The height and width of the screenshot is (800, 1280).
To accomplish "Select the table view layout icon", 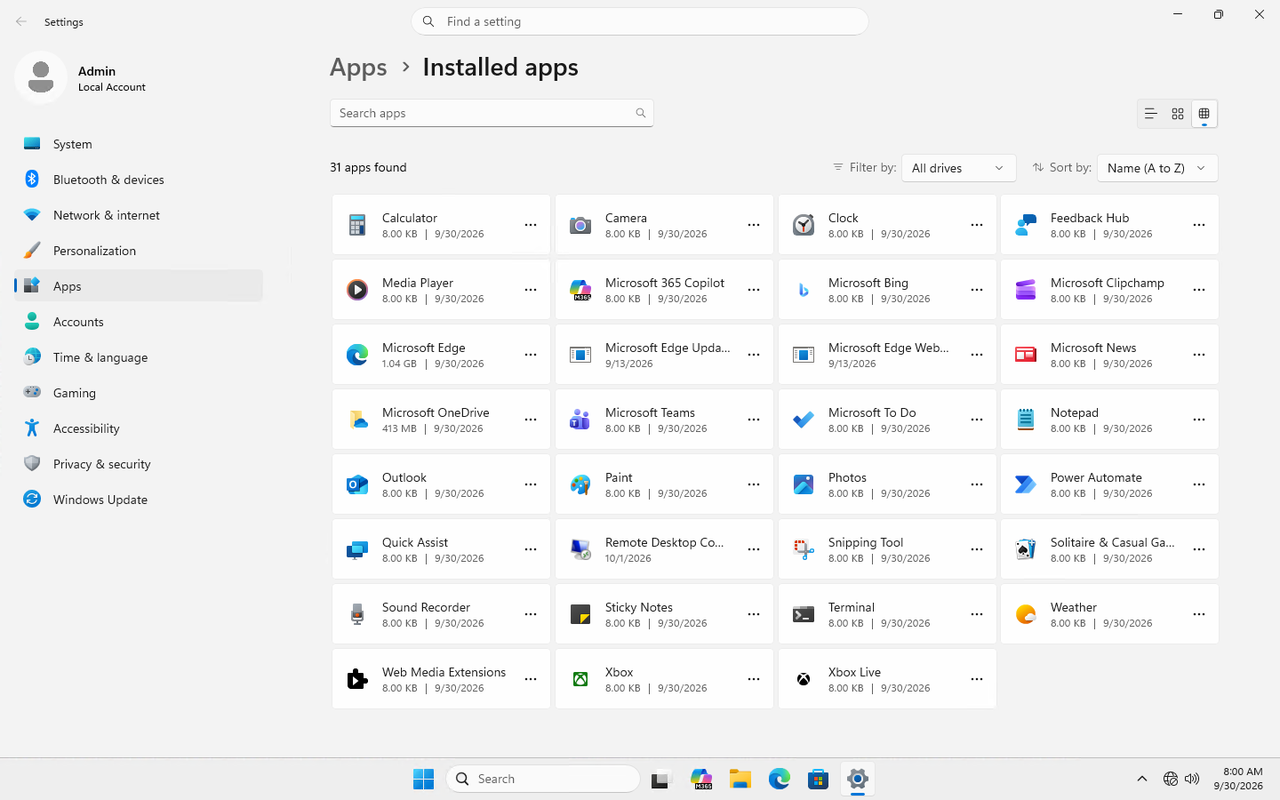I will pos(1204,114).
